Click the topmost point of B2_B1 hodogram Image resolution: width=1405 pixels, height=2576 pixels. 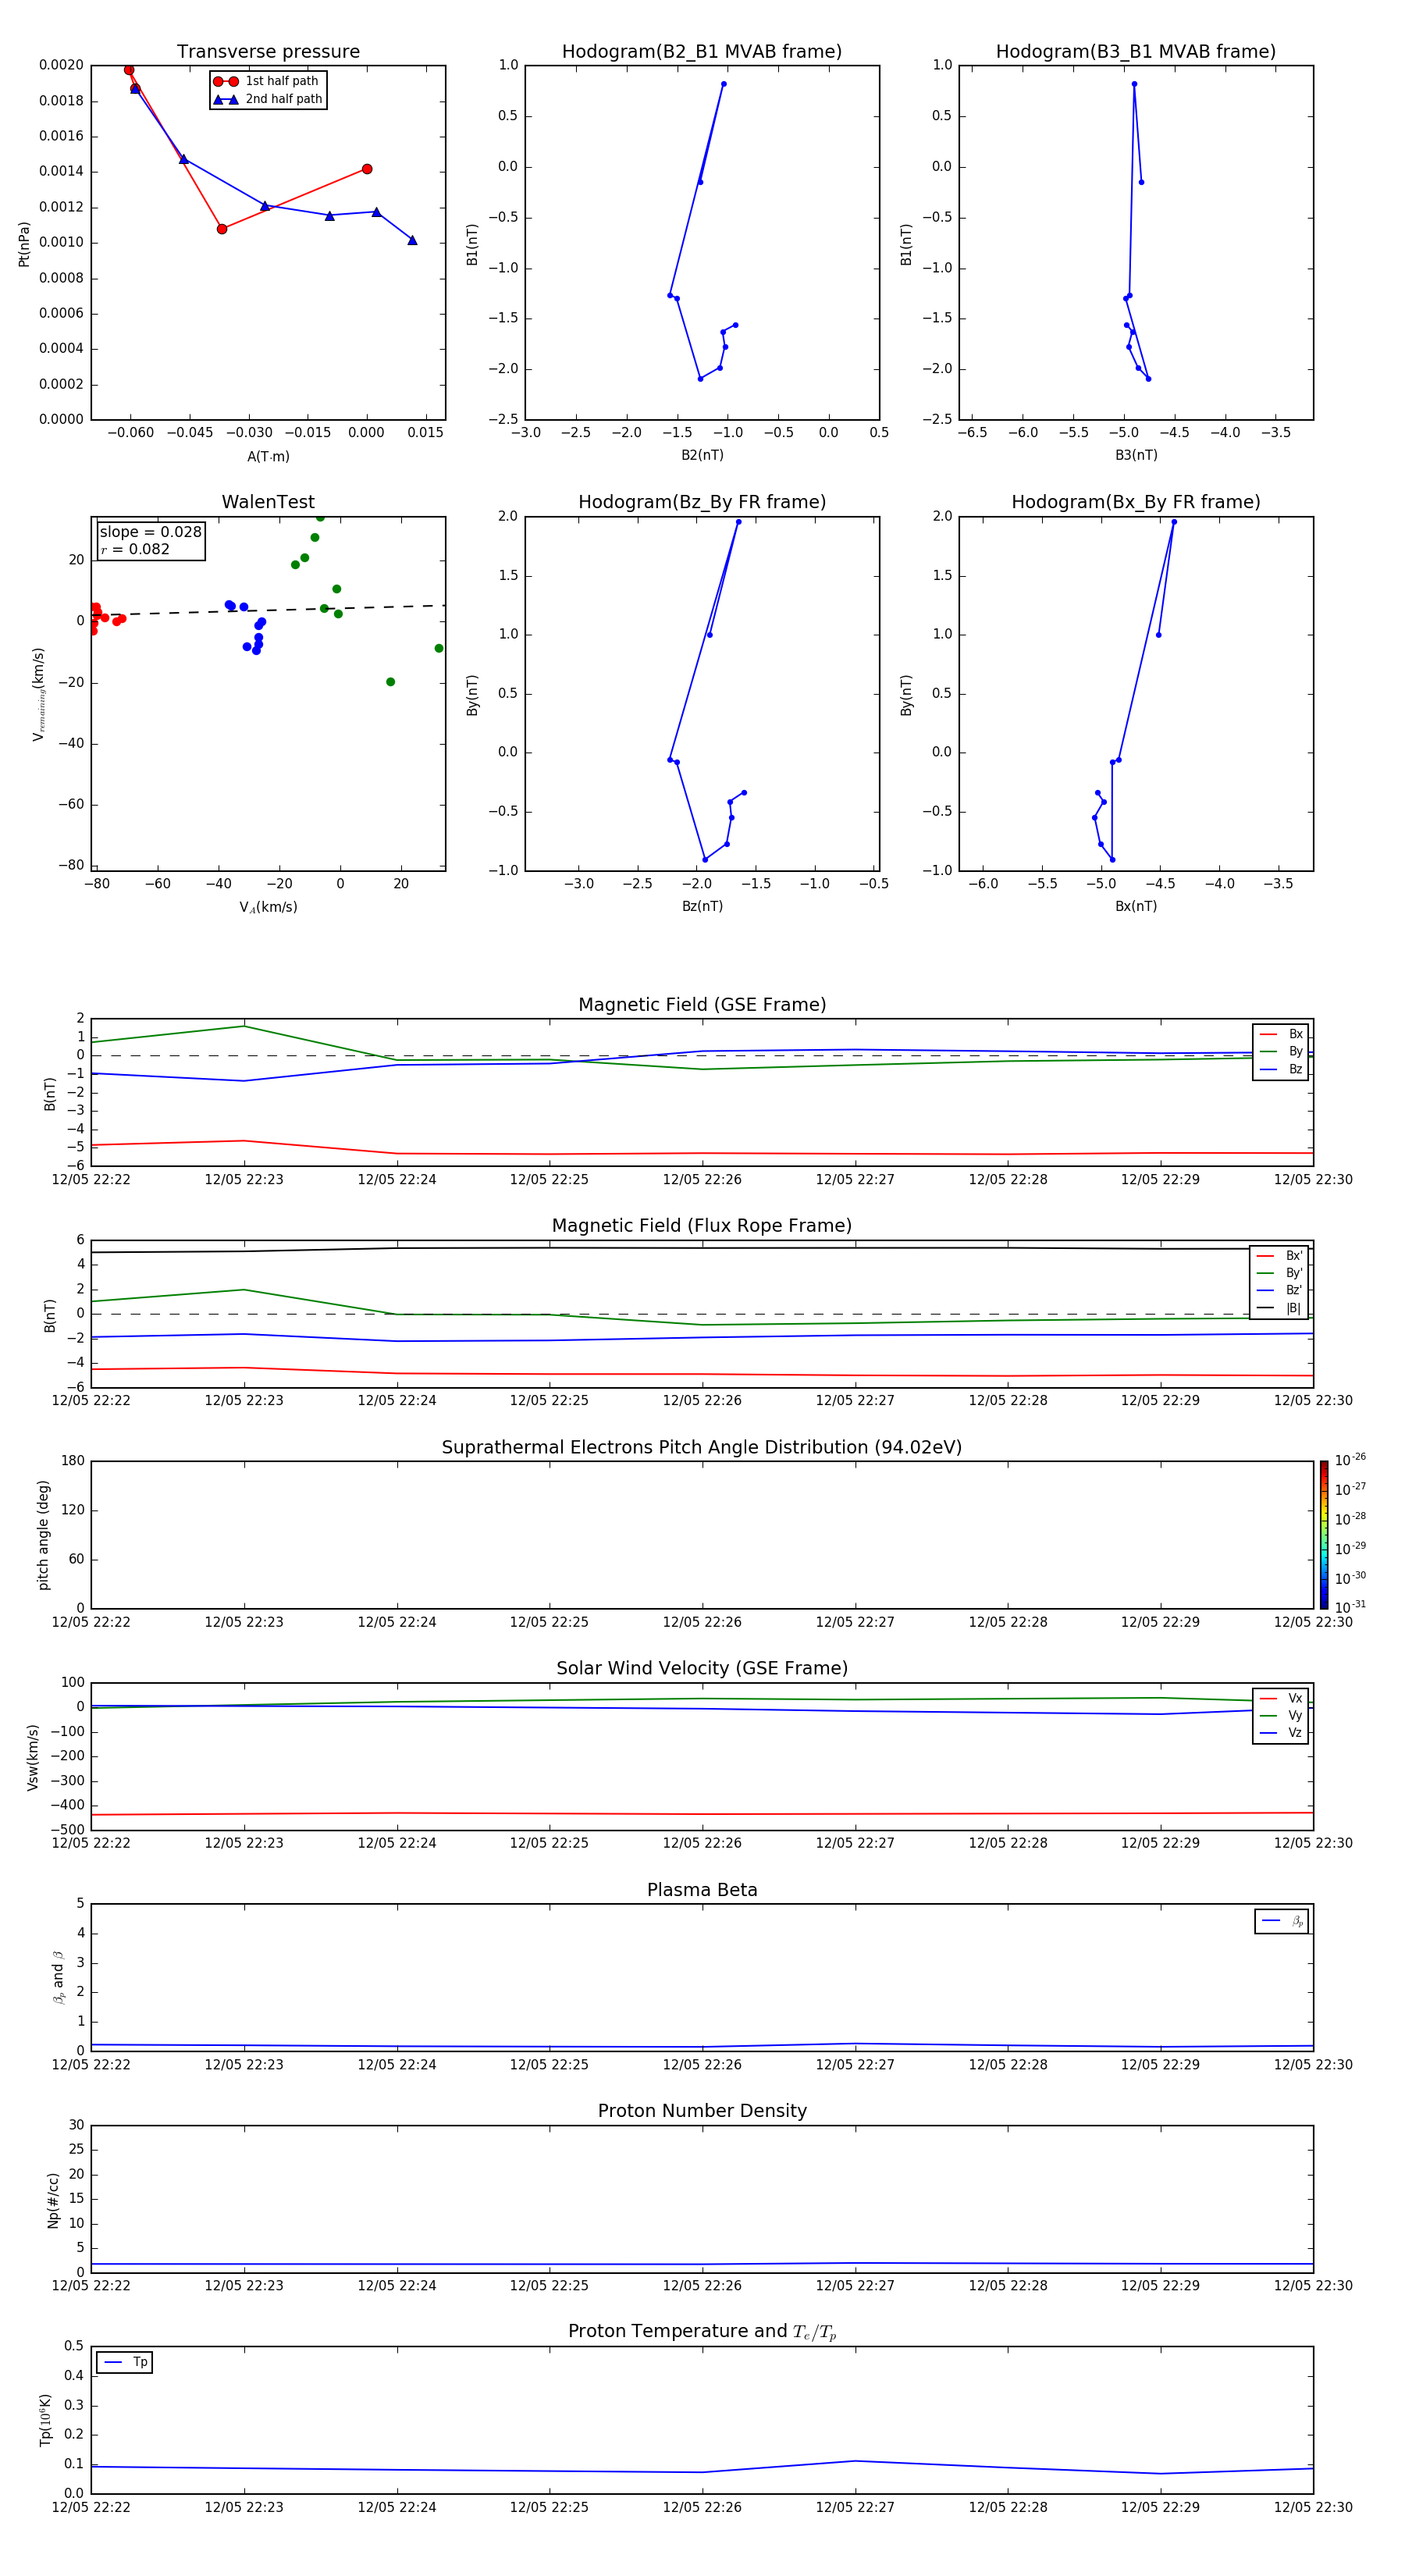click(x=724, y=84)
